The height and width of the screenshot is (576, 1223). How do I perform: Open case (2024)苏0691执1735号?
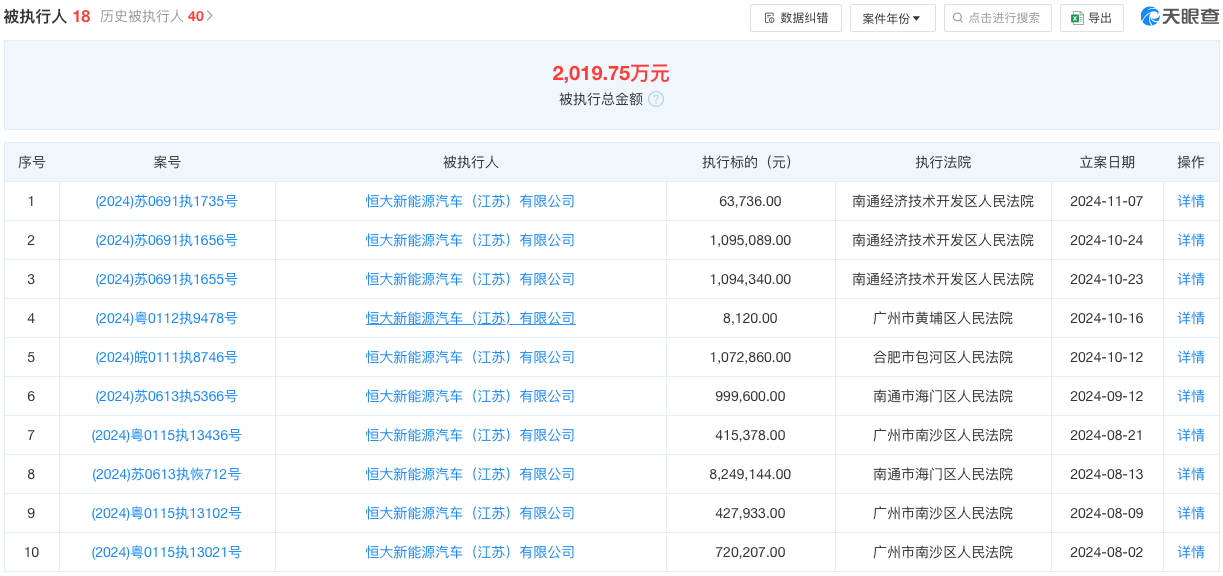click(x=166, y=201)
